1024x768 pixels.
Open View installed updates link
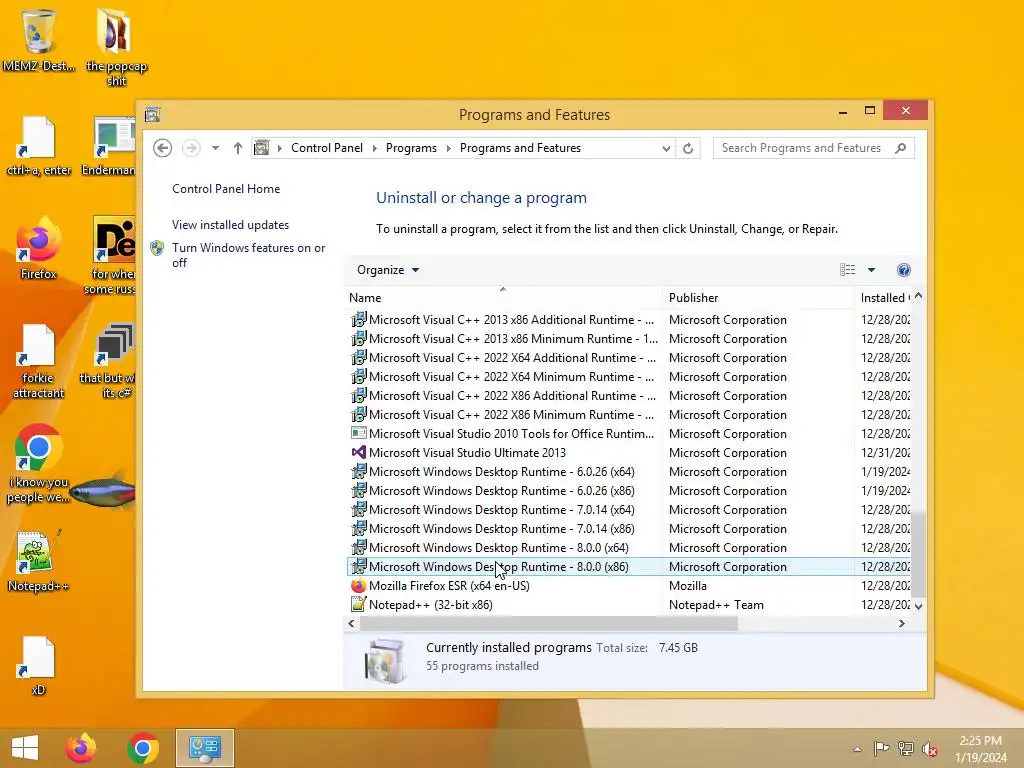click(x=231, y=225)
